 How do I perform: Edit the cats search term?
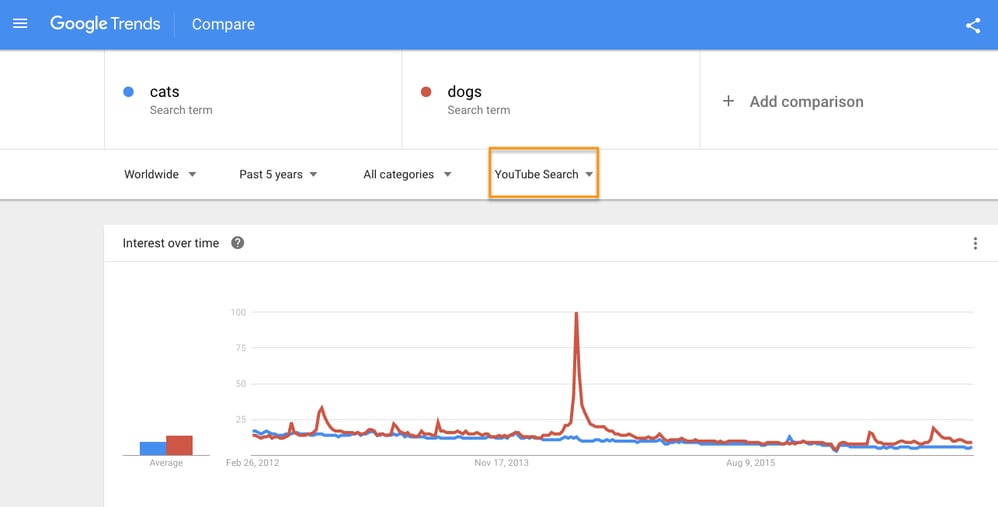click(165, 92)
